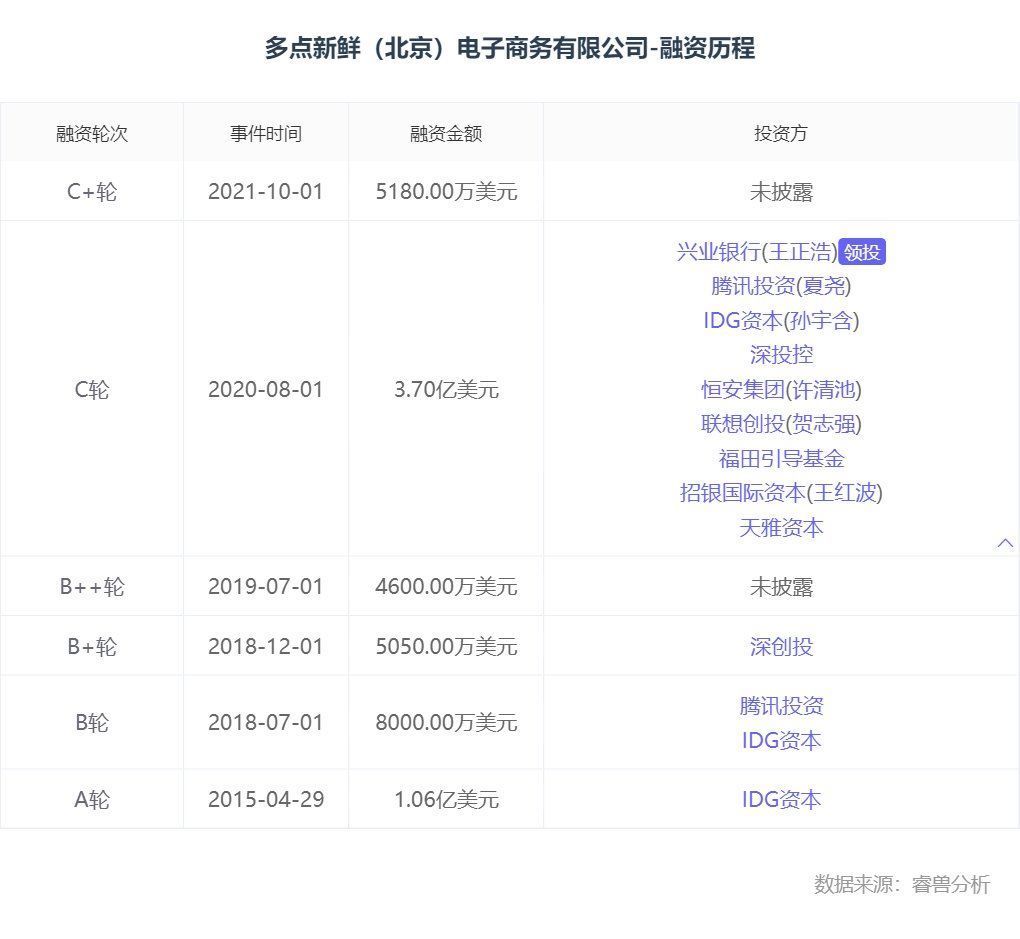Select amount 1.06亿美元
Viewport: 1020px width, 939px height.
[x=446, y=799]
